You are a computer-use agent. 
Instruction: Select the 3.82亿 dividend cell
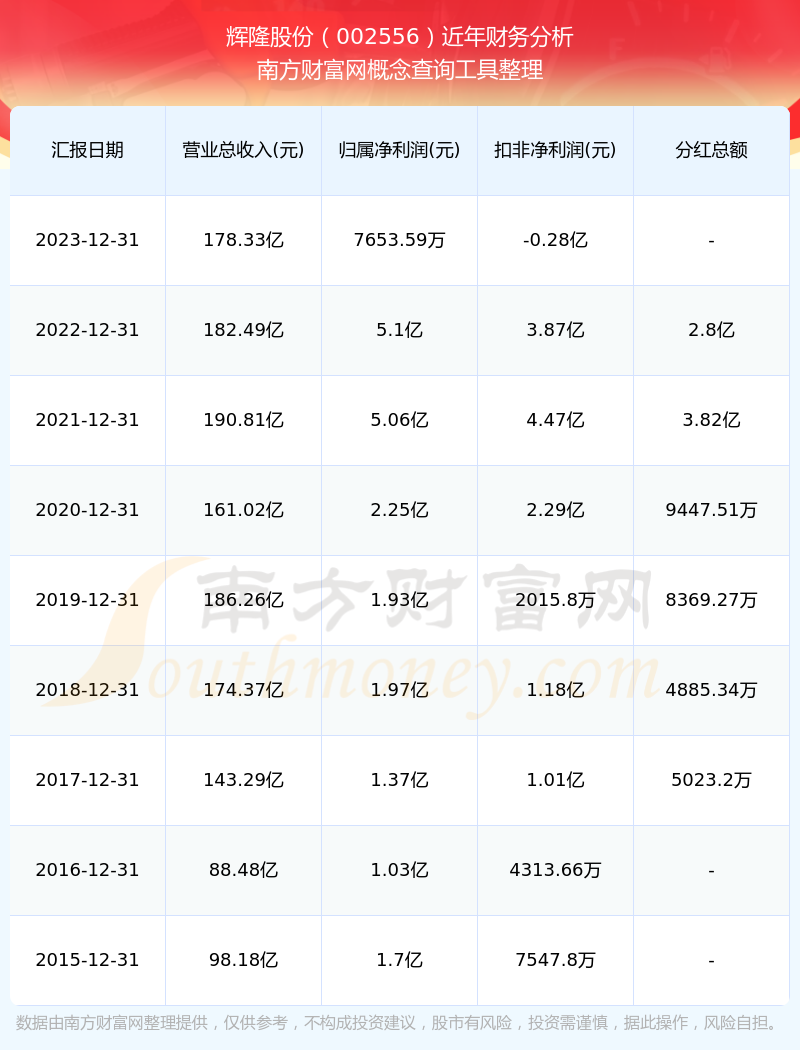[x=712, y=420]
